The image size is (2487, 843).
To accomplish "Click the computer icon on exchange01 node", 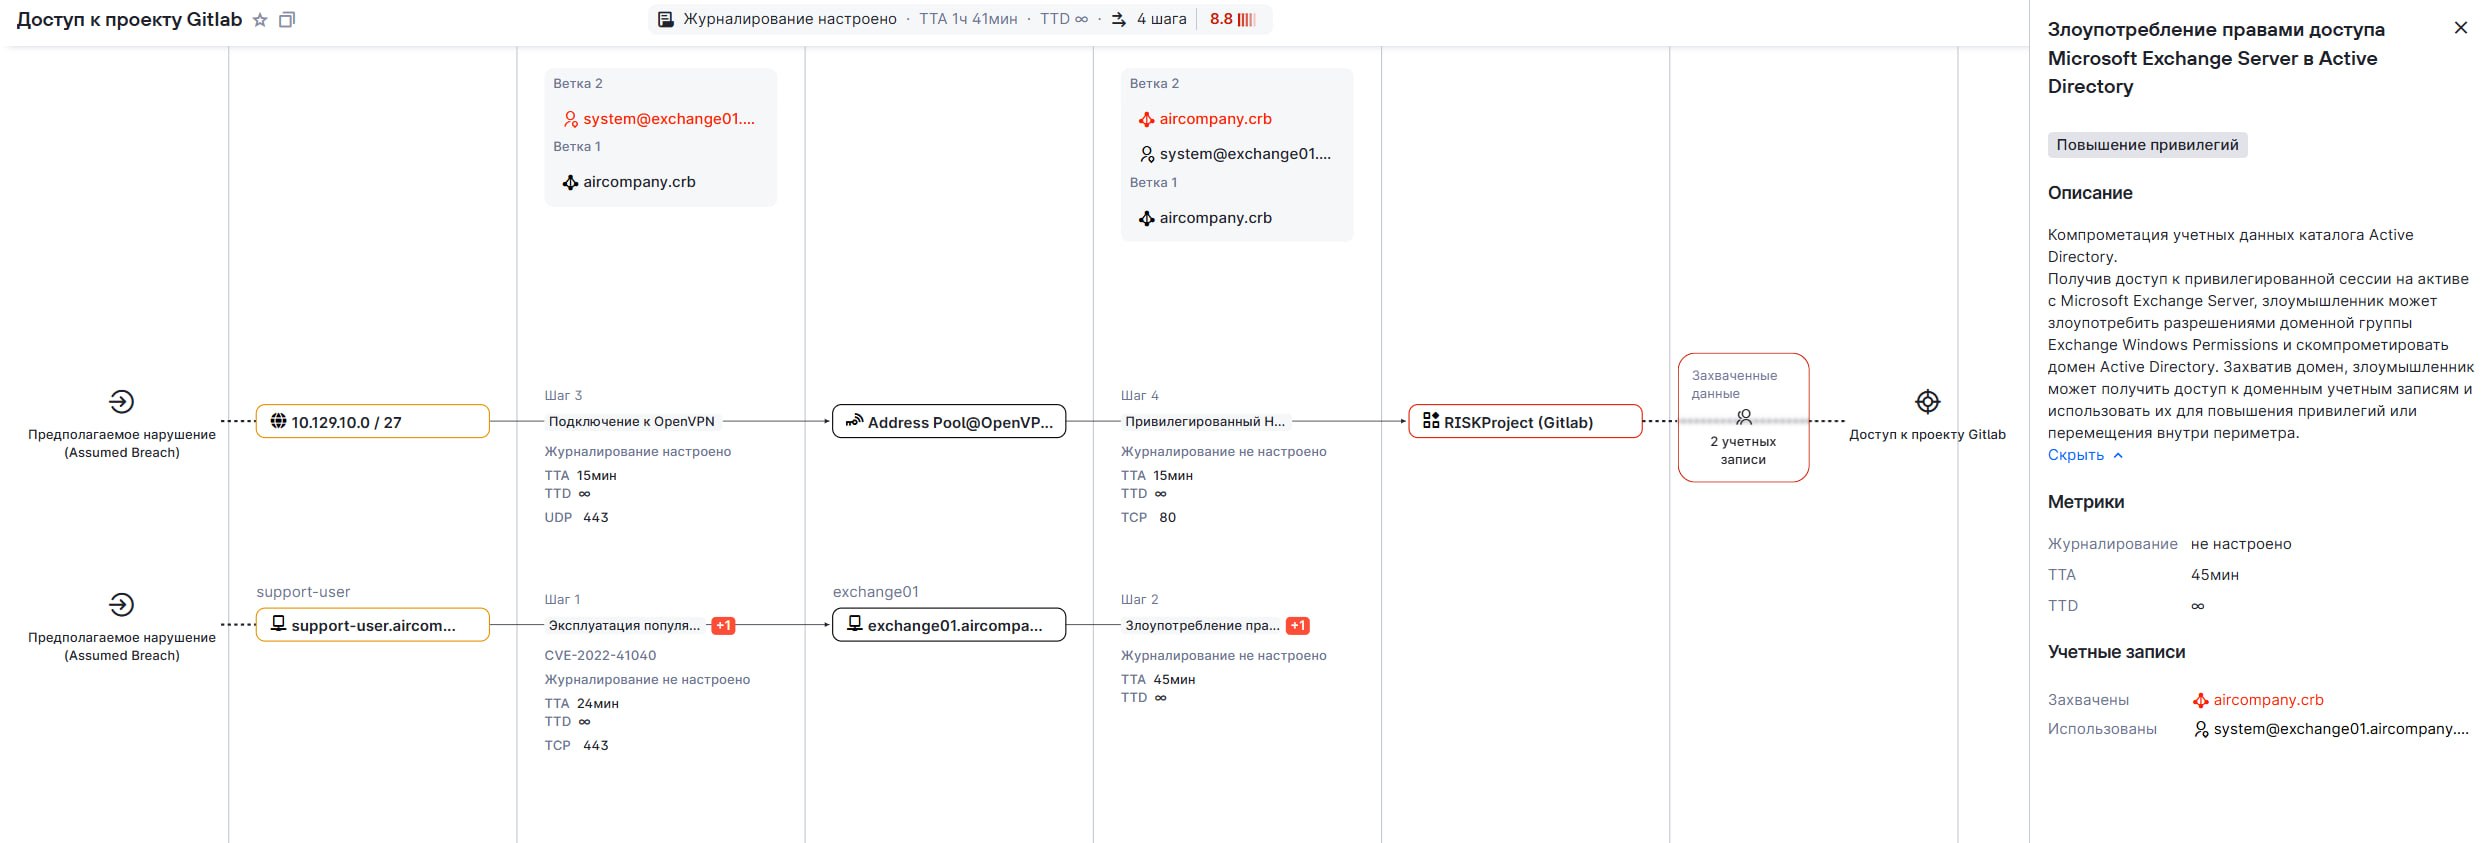I will coord(855,623).
